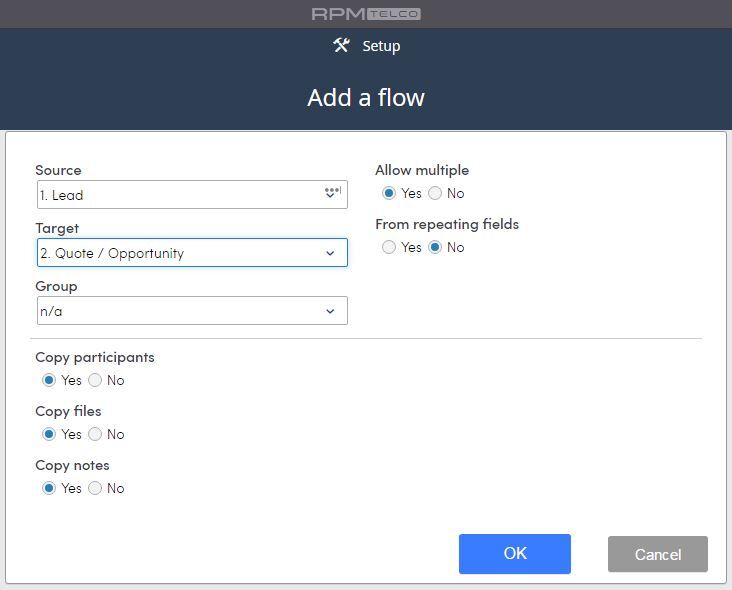
Task: Choose No for From repeating fields
Action: (x=435, y=247)
